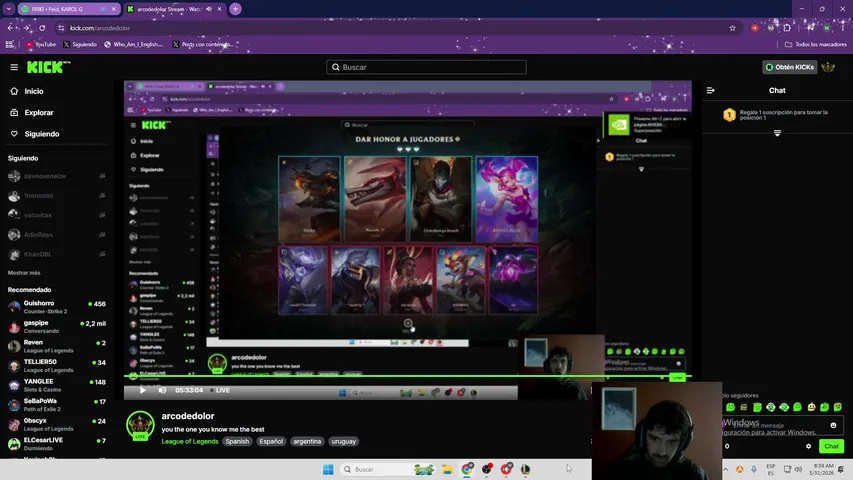Click the KICK logo
853x480 pixels.
coord(48,67)
